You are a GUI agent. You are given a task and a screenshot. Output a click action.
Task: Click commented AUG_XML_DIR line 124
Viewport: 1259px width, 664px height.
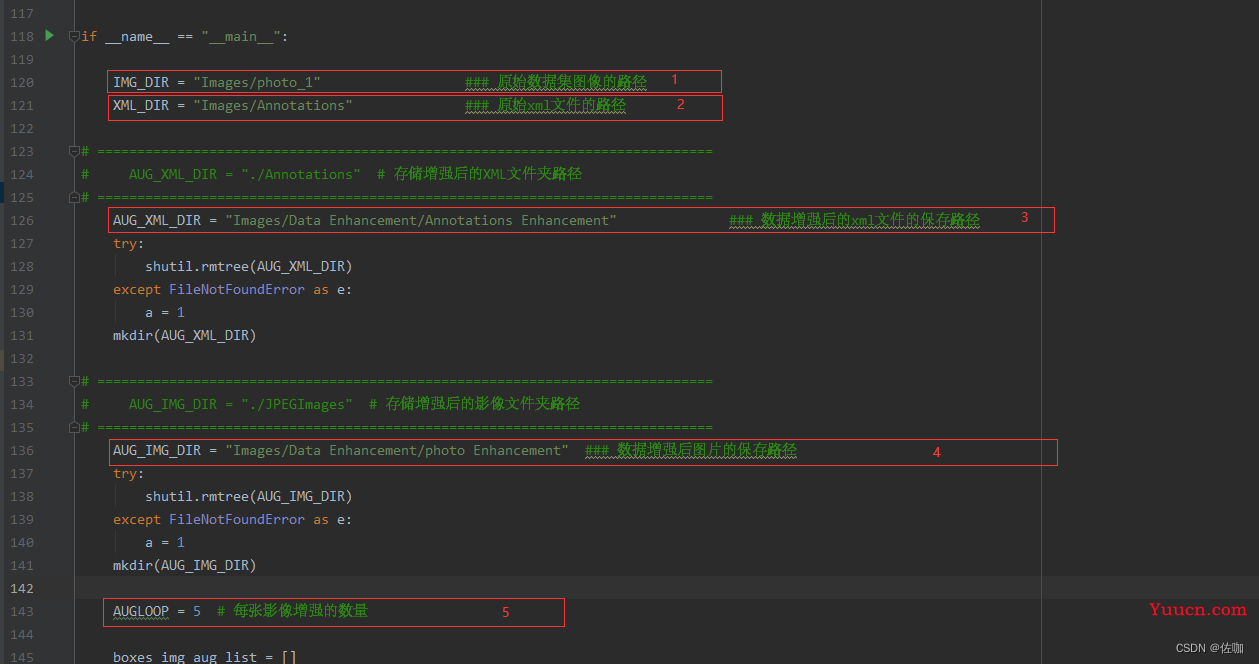[x=332, y=174]
